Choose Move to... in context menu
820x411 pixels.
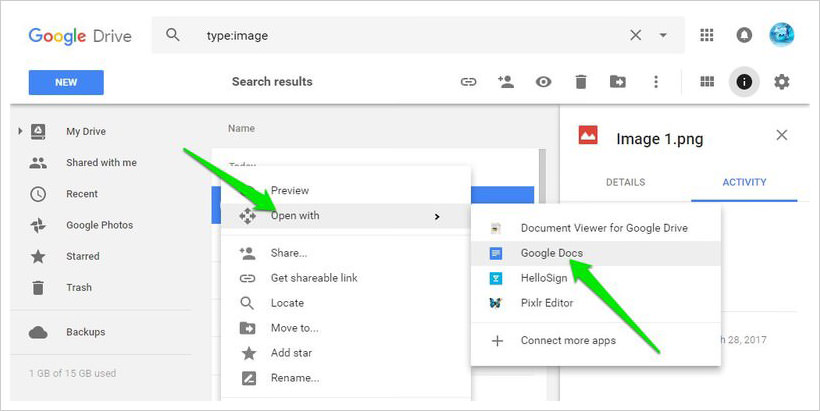coord(346,328)
